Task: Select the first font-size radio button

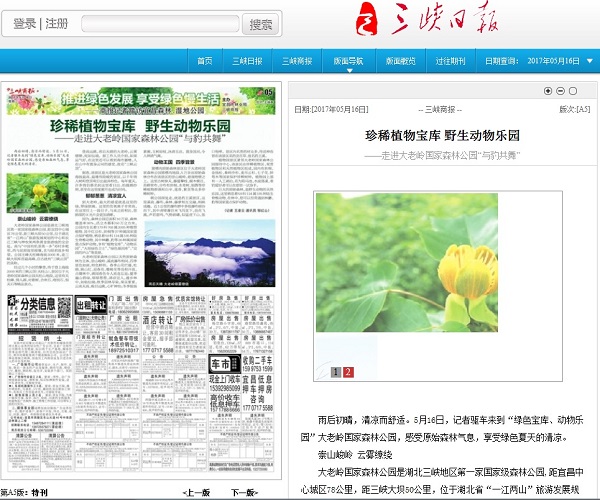Action: [x=548, y=91]
